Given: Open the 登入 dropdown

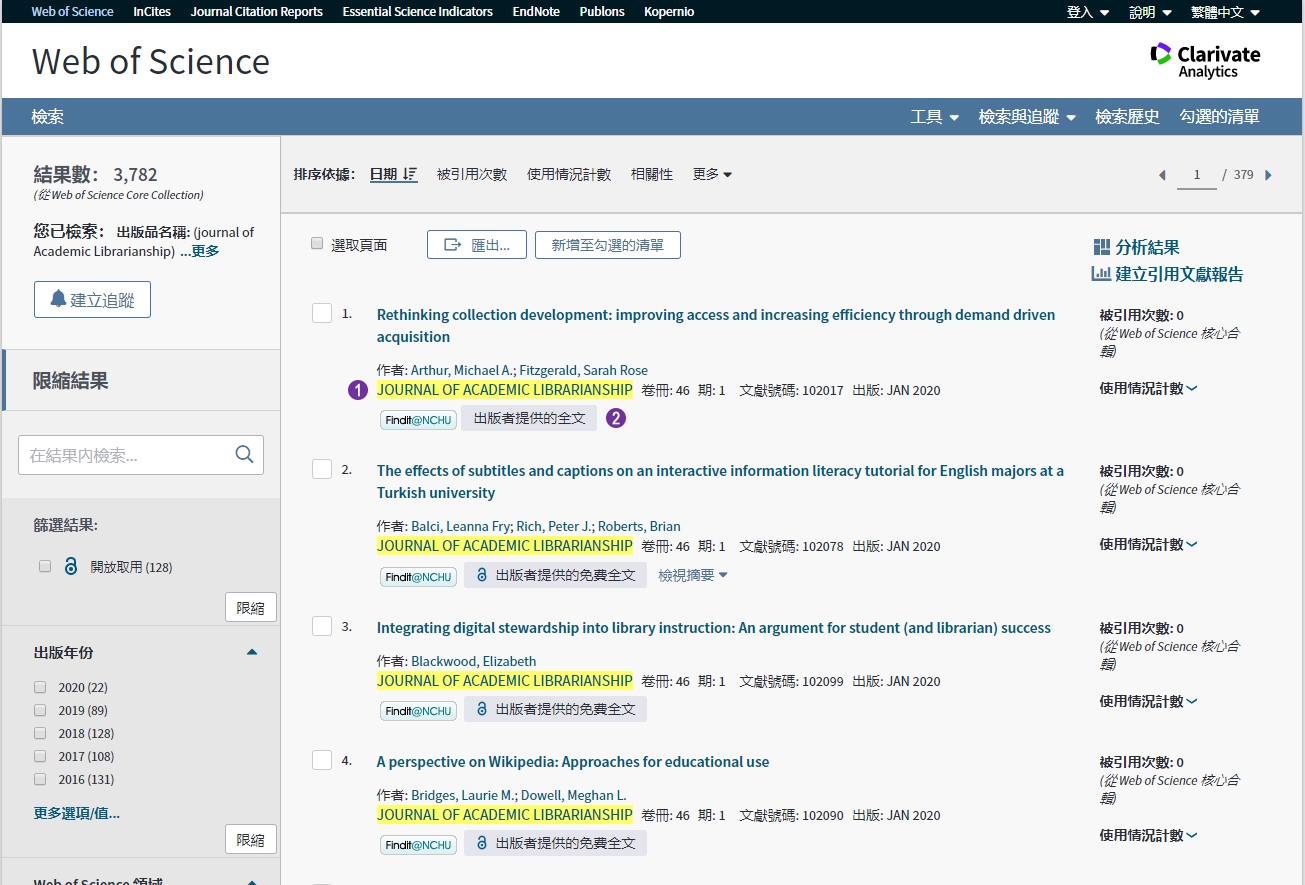Looking at the screenshot, I should 1088,12.
